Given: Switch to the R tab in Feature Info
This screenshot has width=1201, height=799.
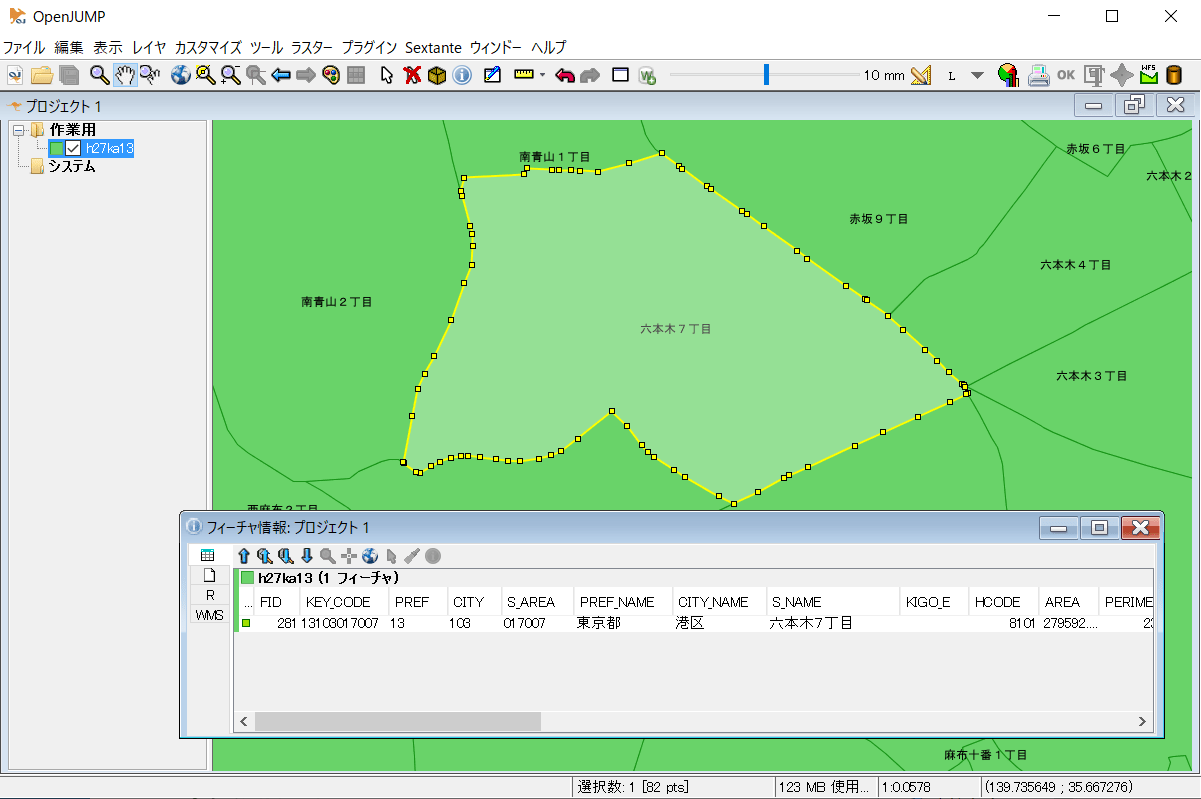Looking at the screenshot, I should 209,595.
